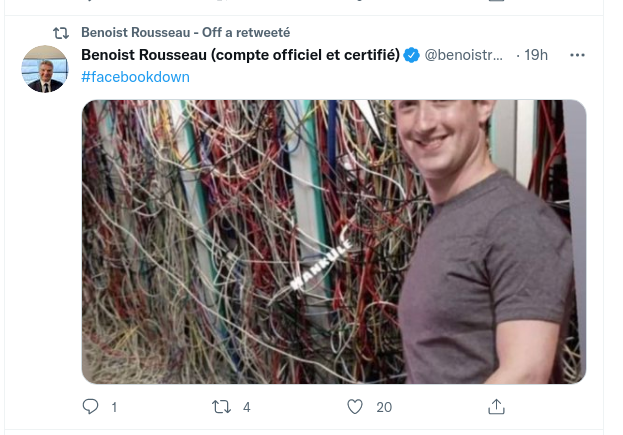The image size is (623, 435).
Task: Like the tweet with heart icon
Action: (x=354, y=407)
